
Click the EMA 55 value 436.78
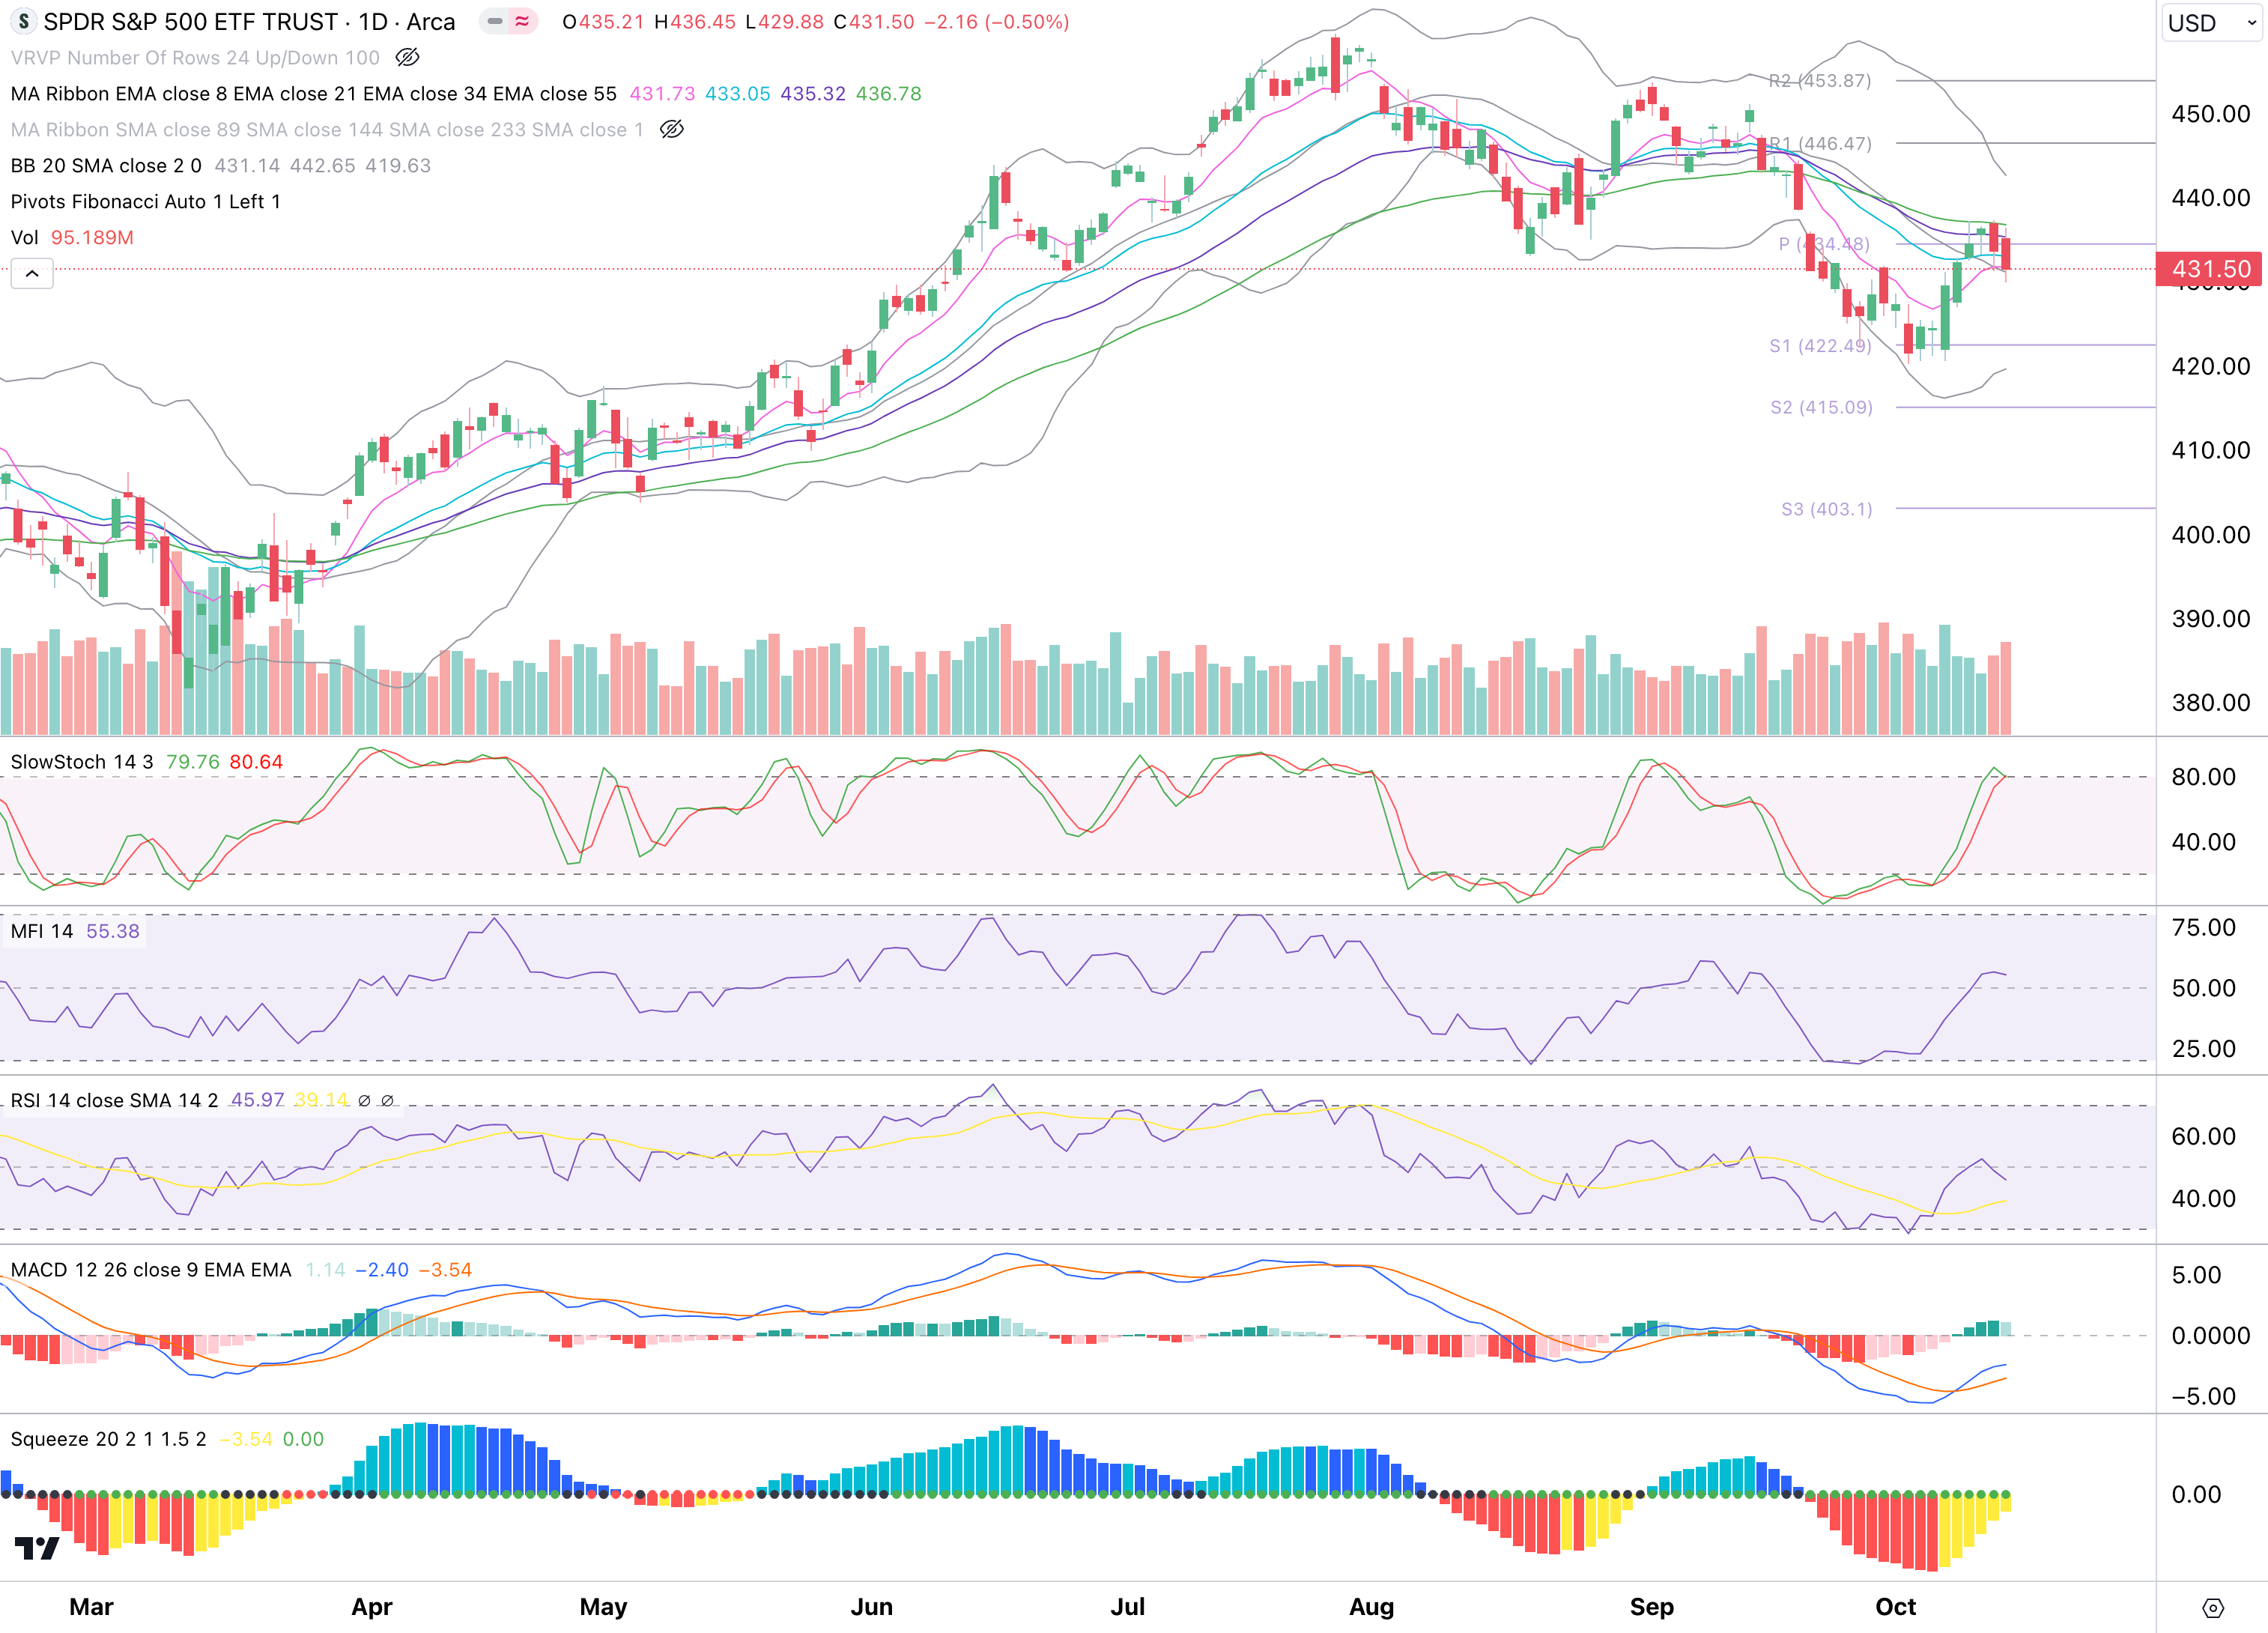pos(889,93)
